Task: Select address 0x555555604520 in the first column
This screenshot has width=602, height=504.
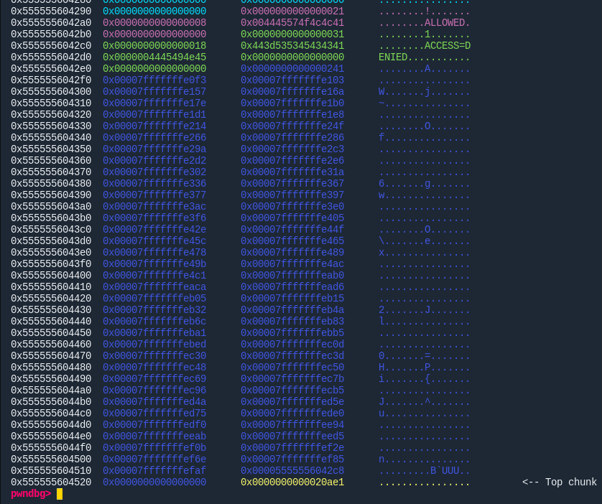Action: click(x=51, y=482)
